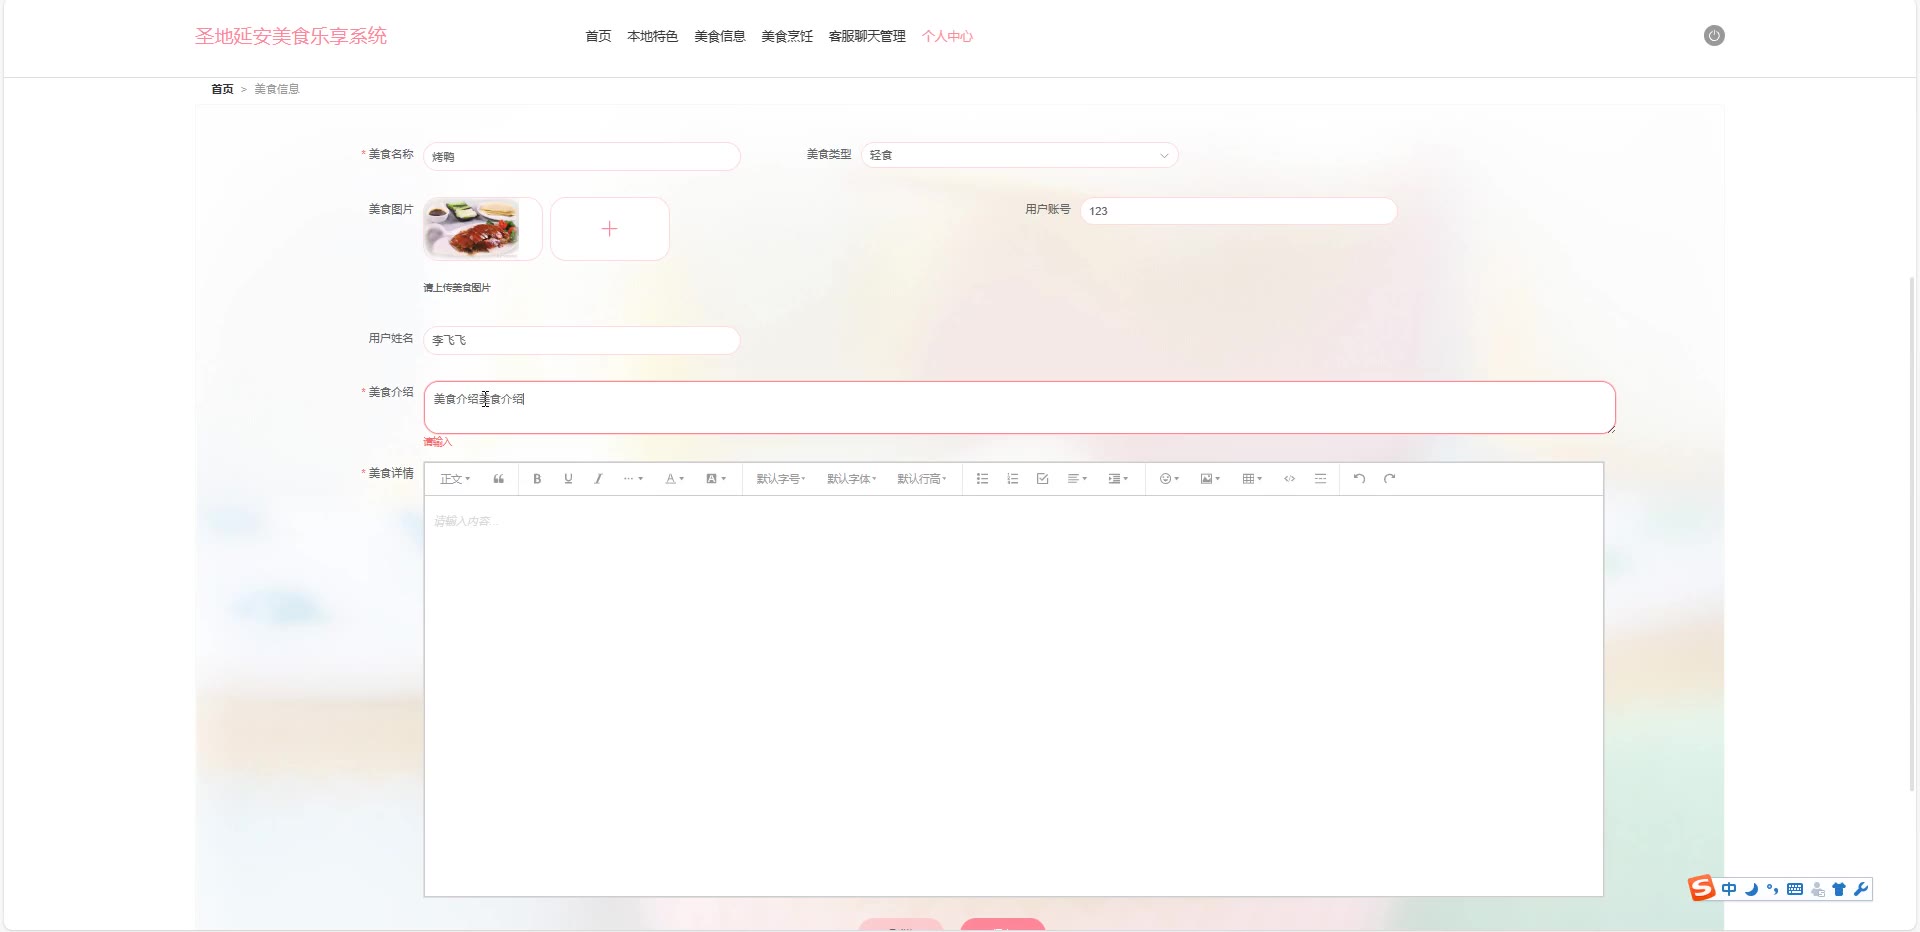1920x932 pixels.
Task: Open the IME skin shirt icon
Action: [x=1839, y=889]
